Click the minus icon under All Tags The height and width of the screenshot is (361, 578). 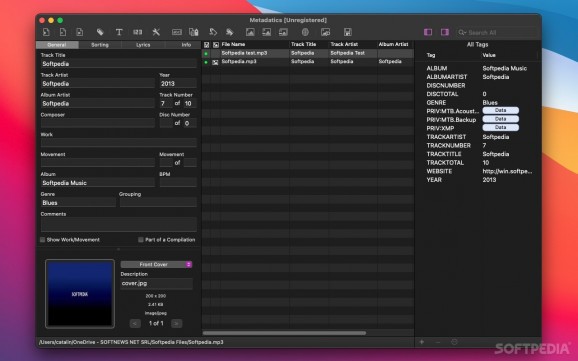point(438,342)
